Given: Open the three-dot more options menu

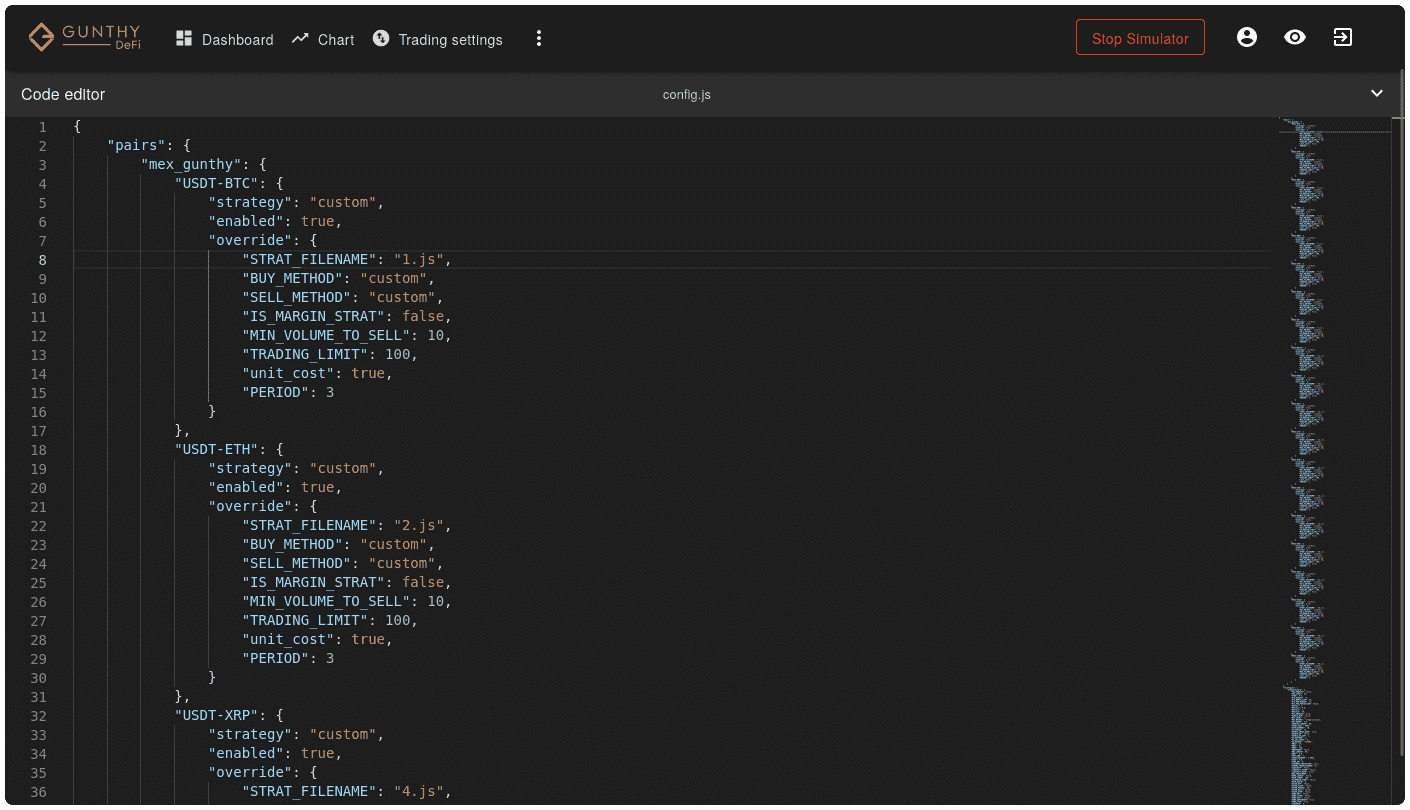Looking at the screenshot, I should [x=539, y=39].
